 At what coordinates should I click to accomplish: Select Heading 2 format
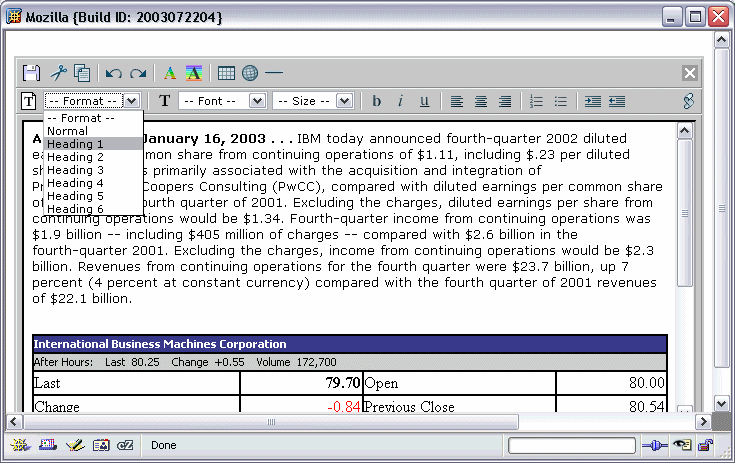[x=93, y=157]
